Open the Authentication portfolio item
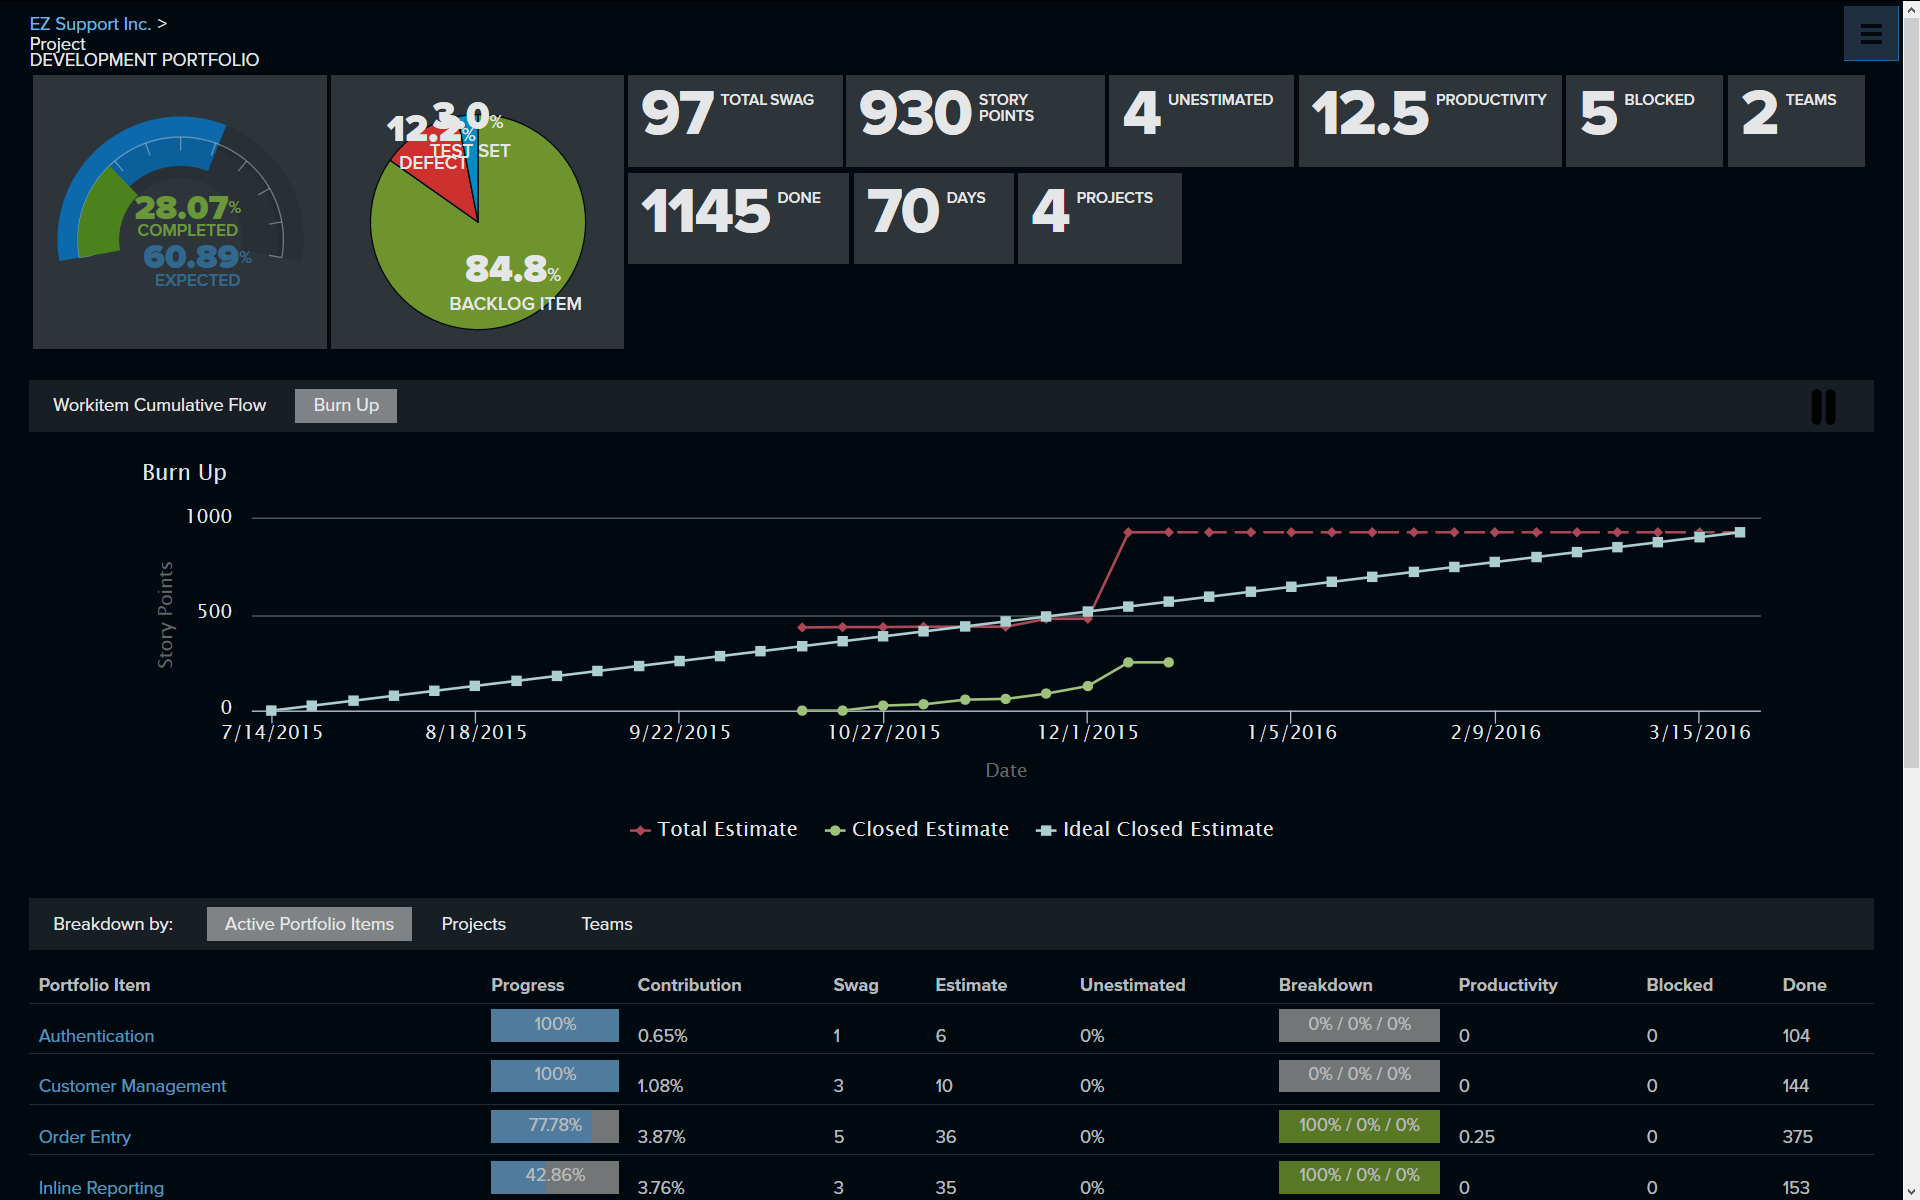Screen dimensions: 1920x1200 point(96,1036)
